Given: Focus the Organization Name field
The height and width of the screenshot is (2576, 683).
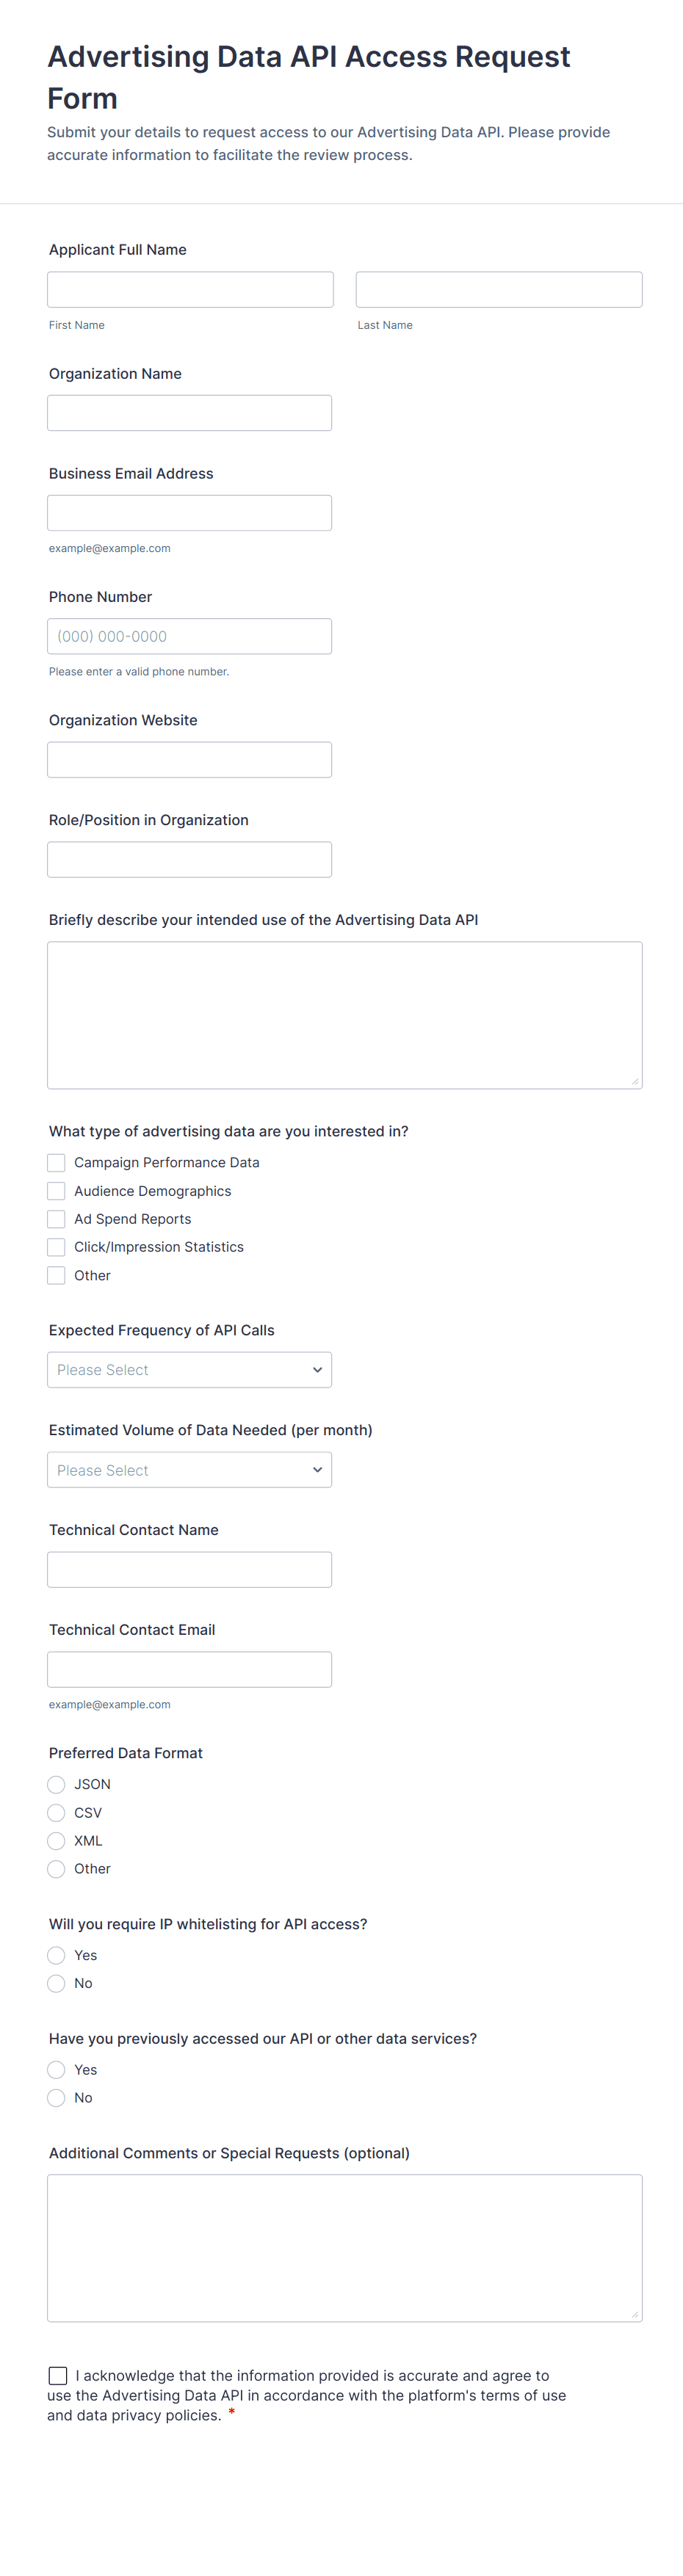Looking at the screenshot, I should (x=189, y=413).
